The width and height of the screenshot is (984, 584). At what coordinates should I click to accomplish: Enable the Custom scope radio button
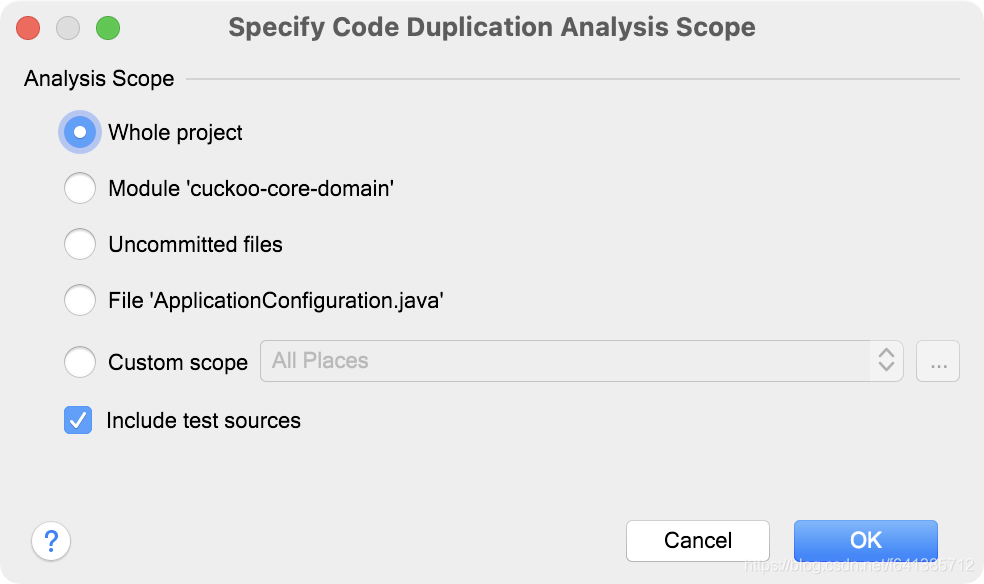pyautogui.click(x=80, y=362)
